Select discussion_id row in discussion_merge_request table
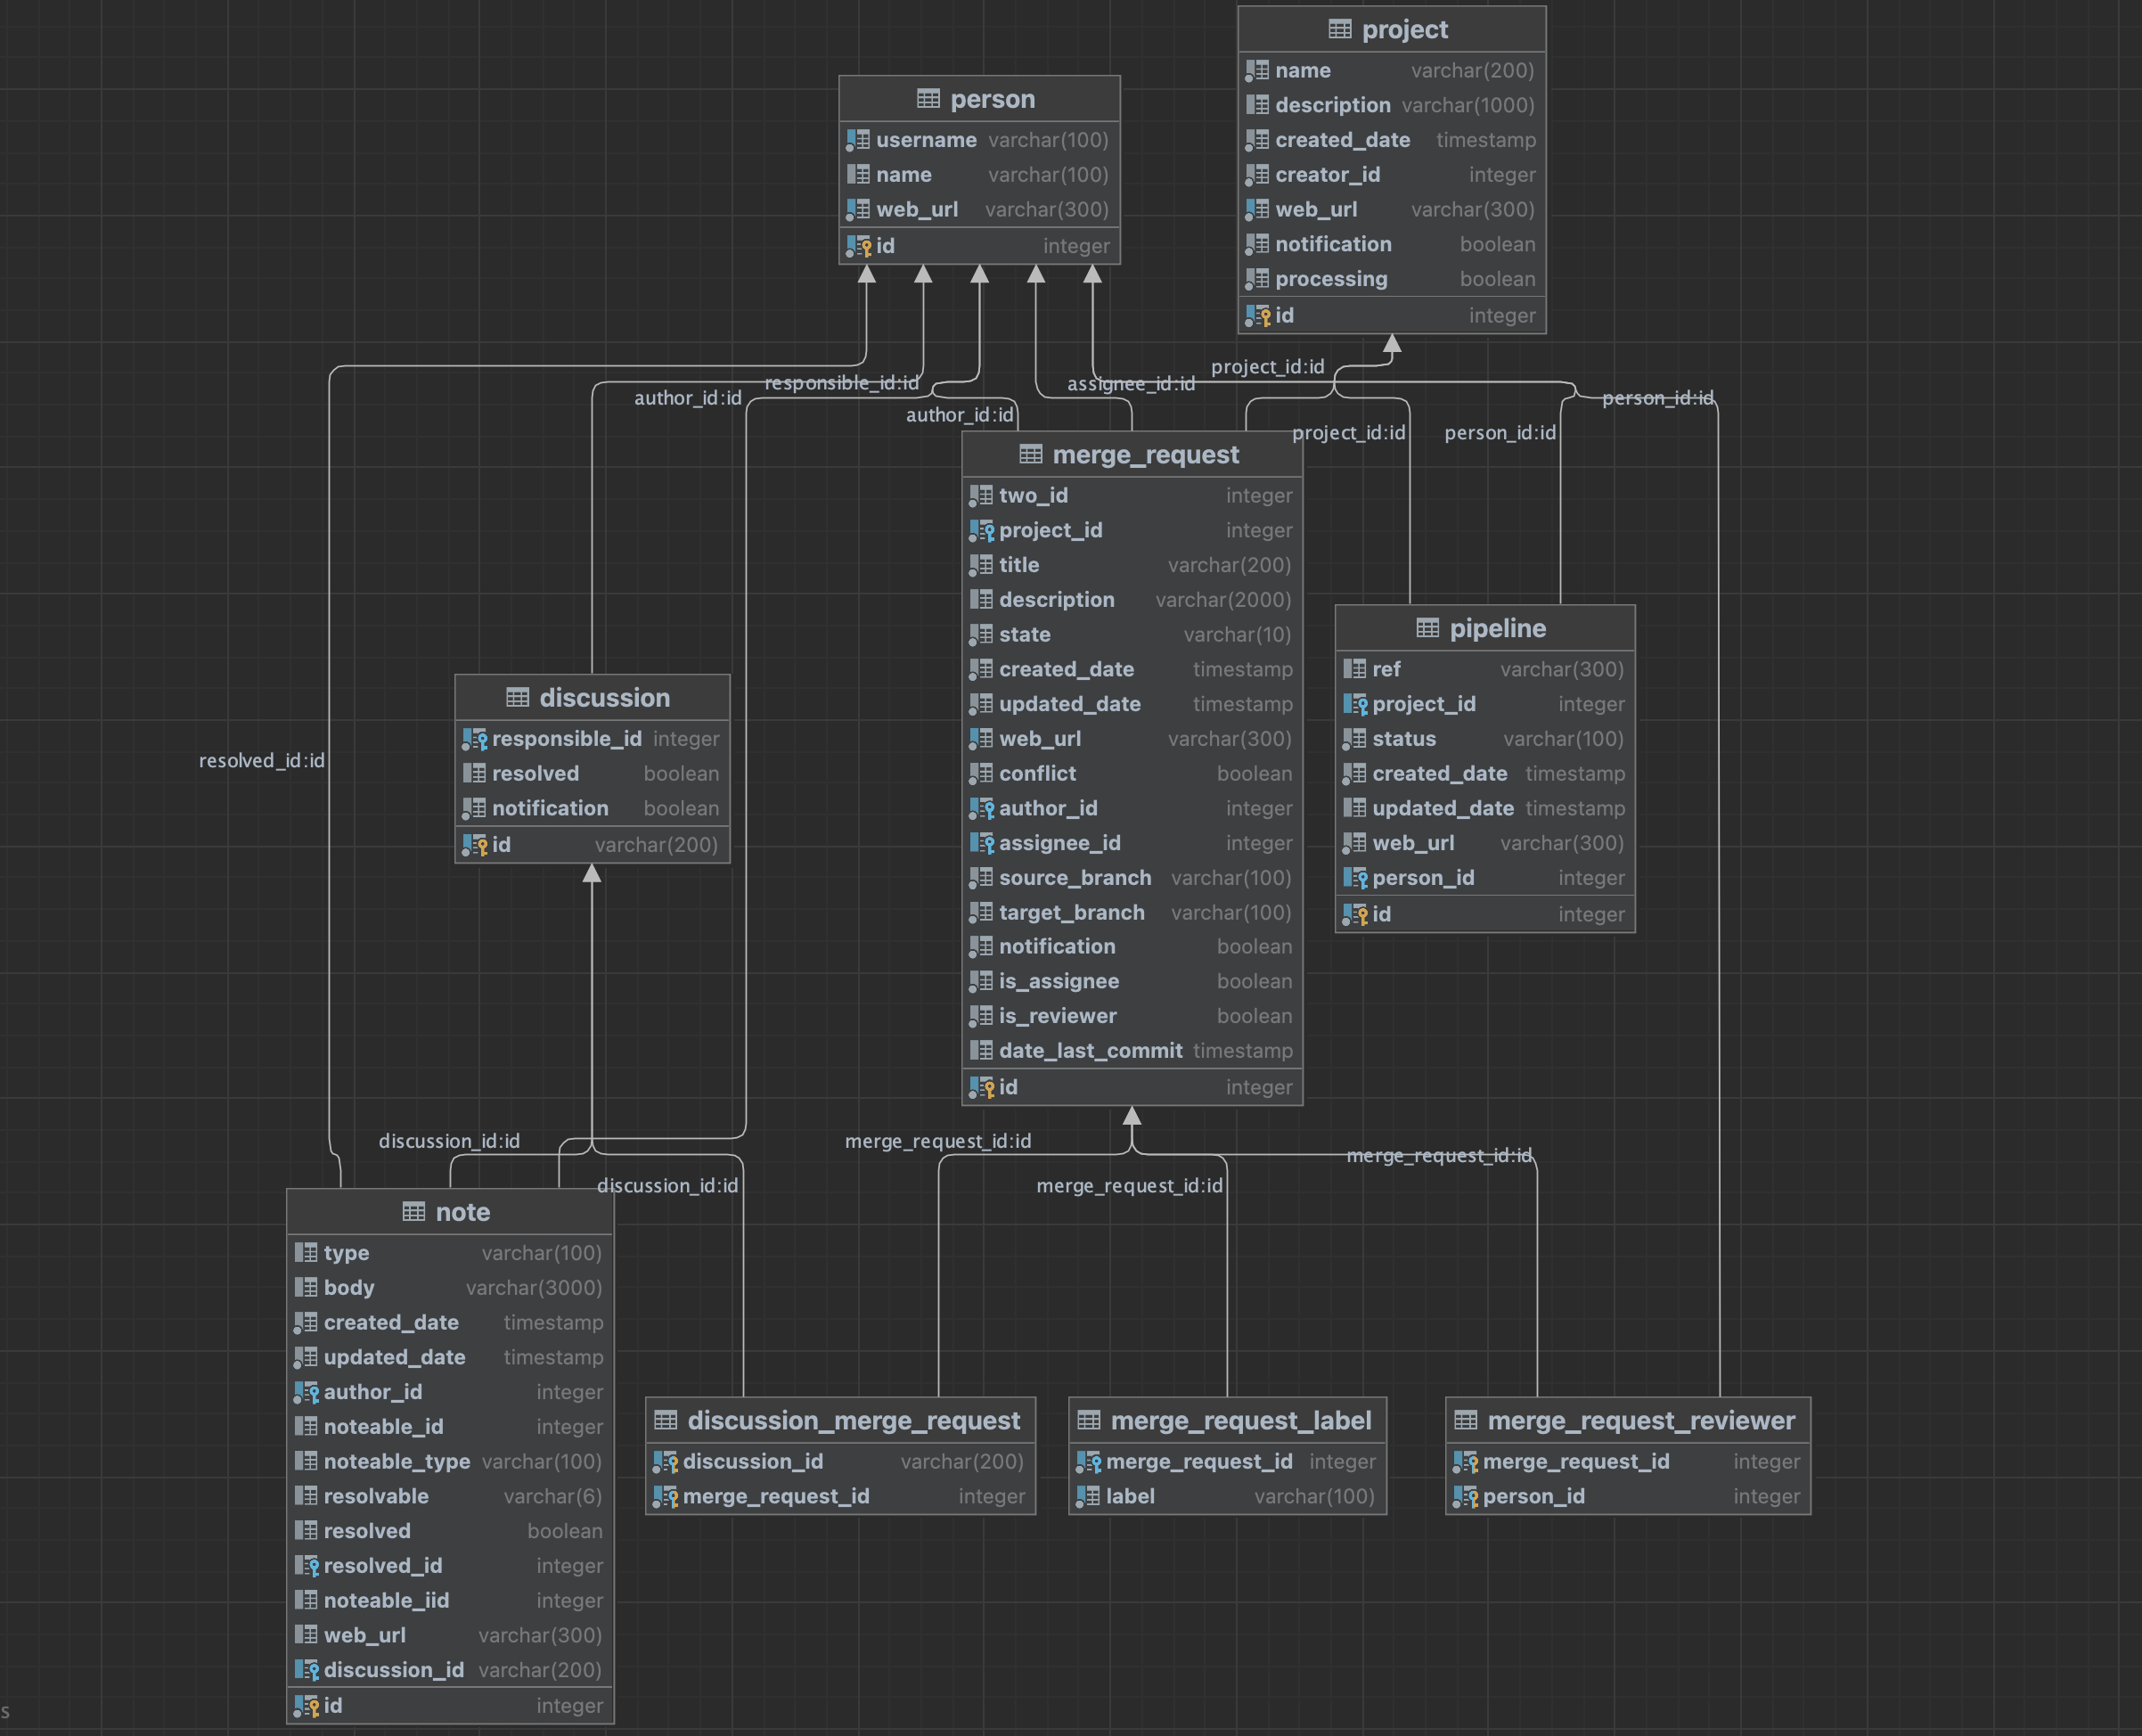 (x=840, y=1462)
